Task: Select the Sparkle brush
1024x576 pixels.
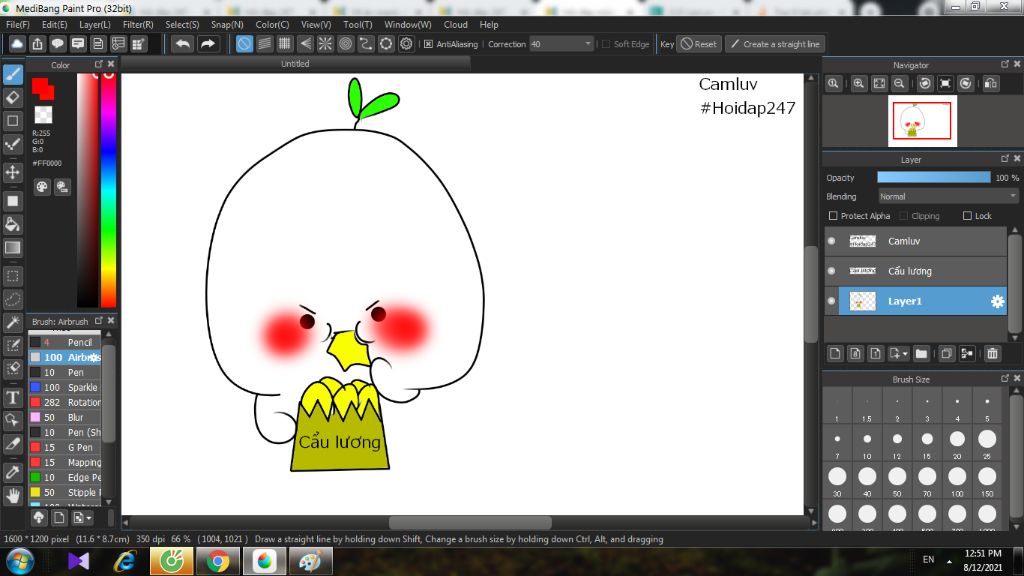Action: [x=65, y=387]
